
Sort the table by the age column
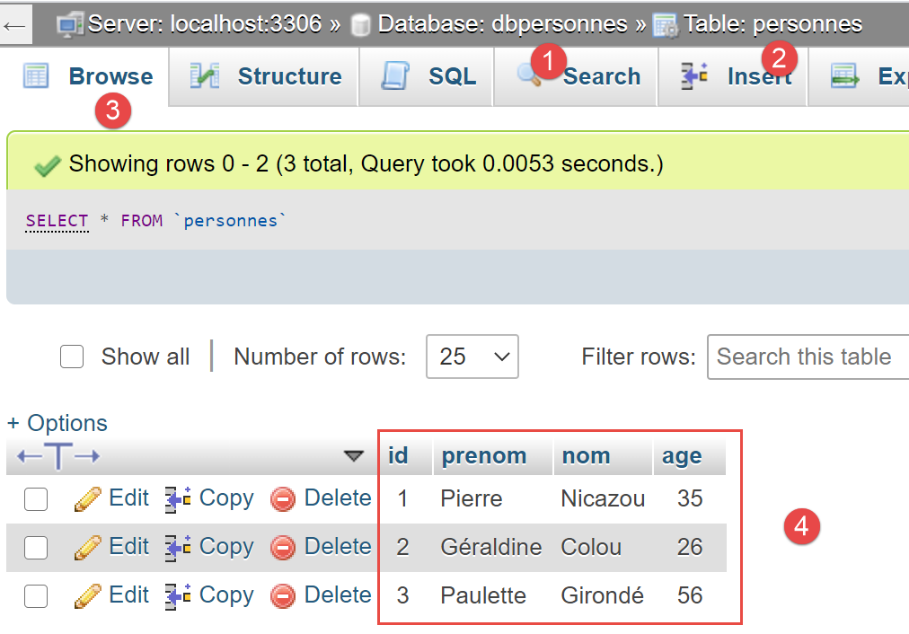click(681, 456)
